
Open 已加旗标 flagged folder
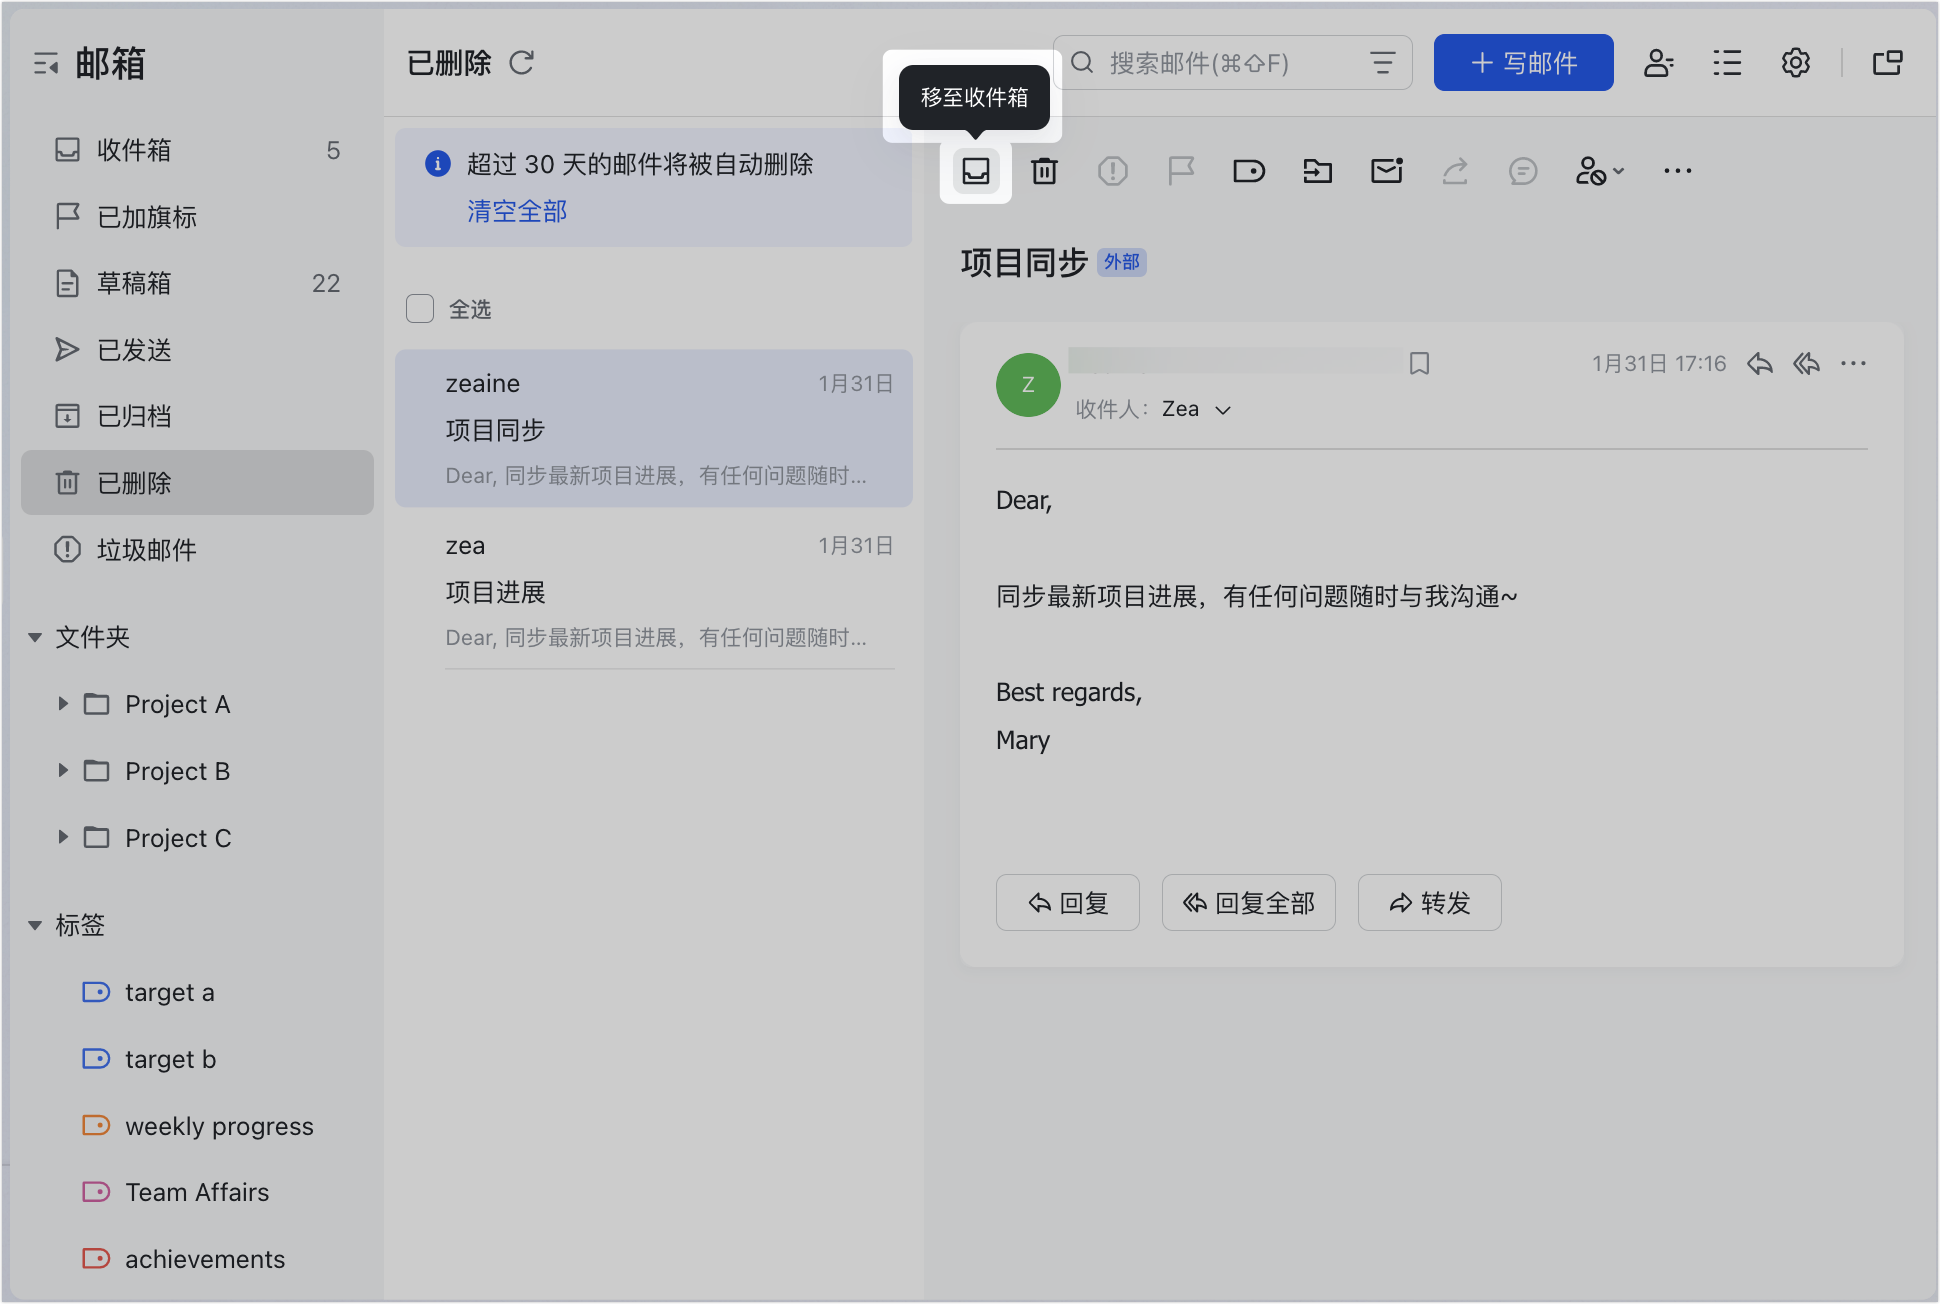click(x=197, y=216)
